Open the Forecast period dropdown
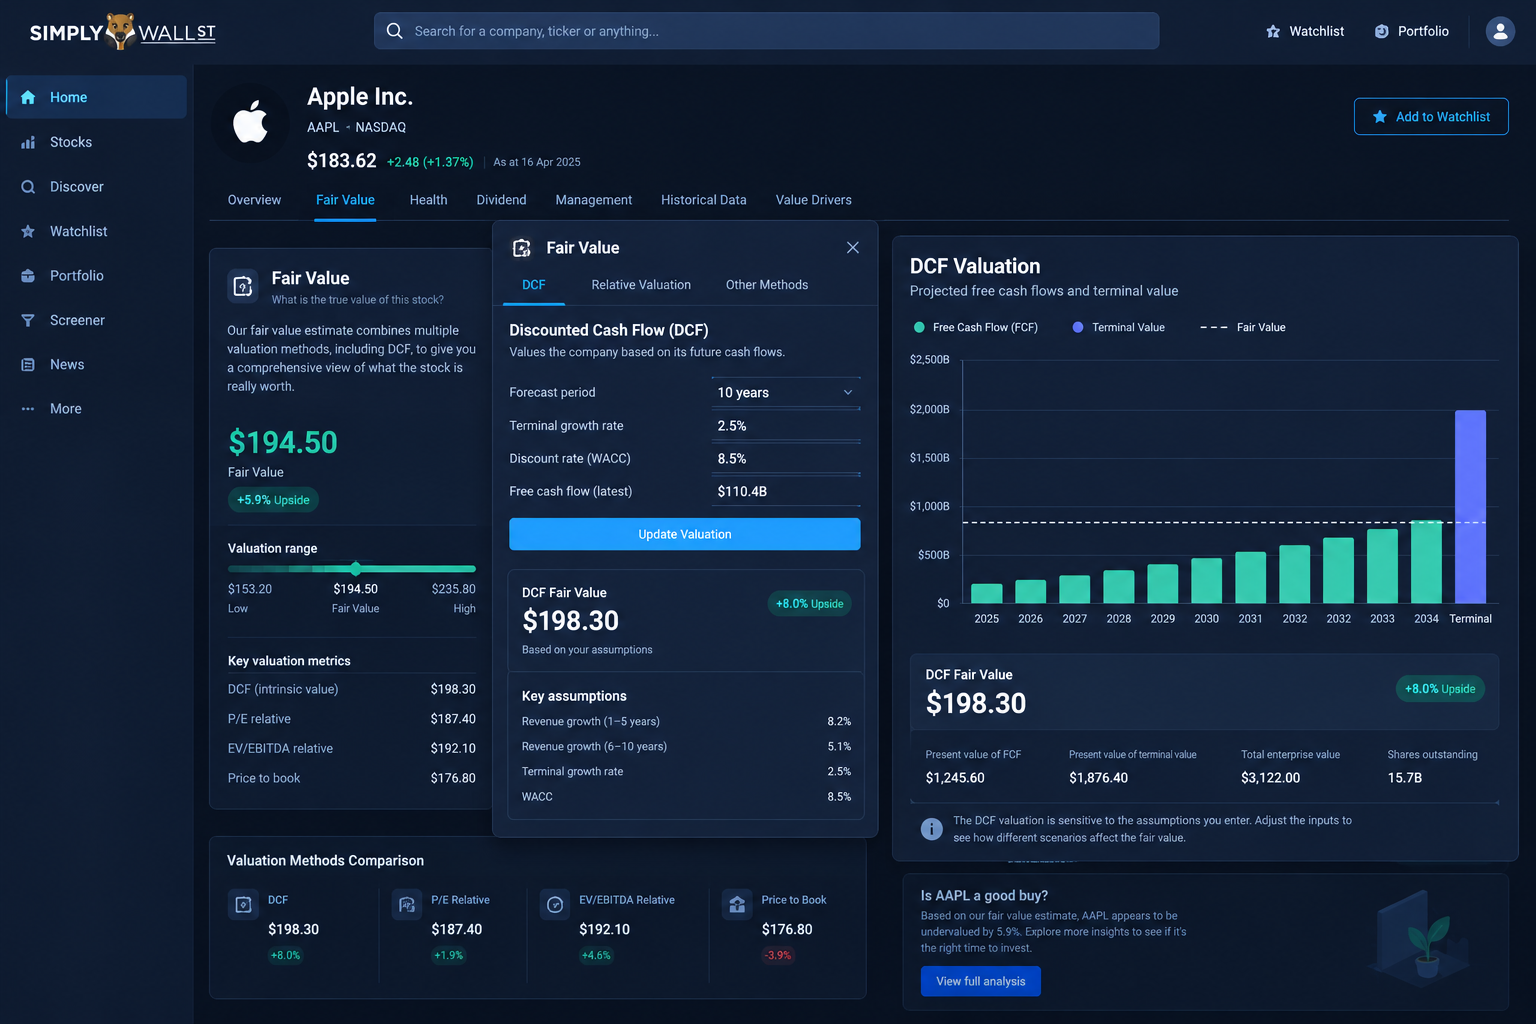Image resolution: width=1536 pixels, height=1024 pixels. (x=786, y=393)
